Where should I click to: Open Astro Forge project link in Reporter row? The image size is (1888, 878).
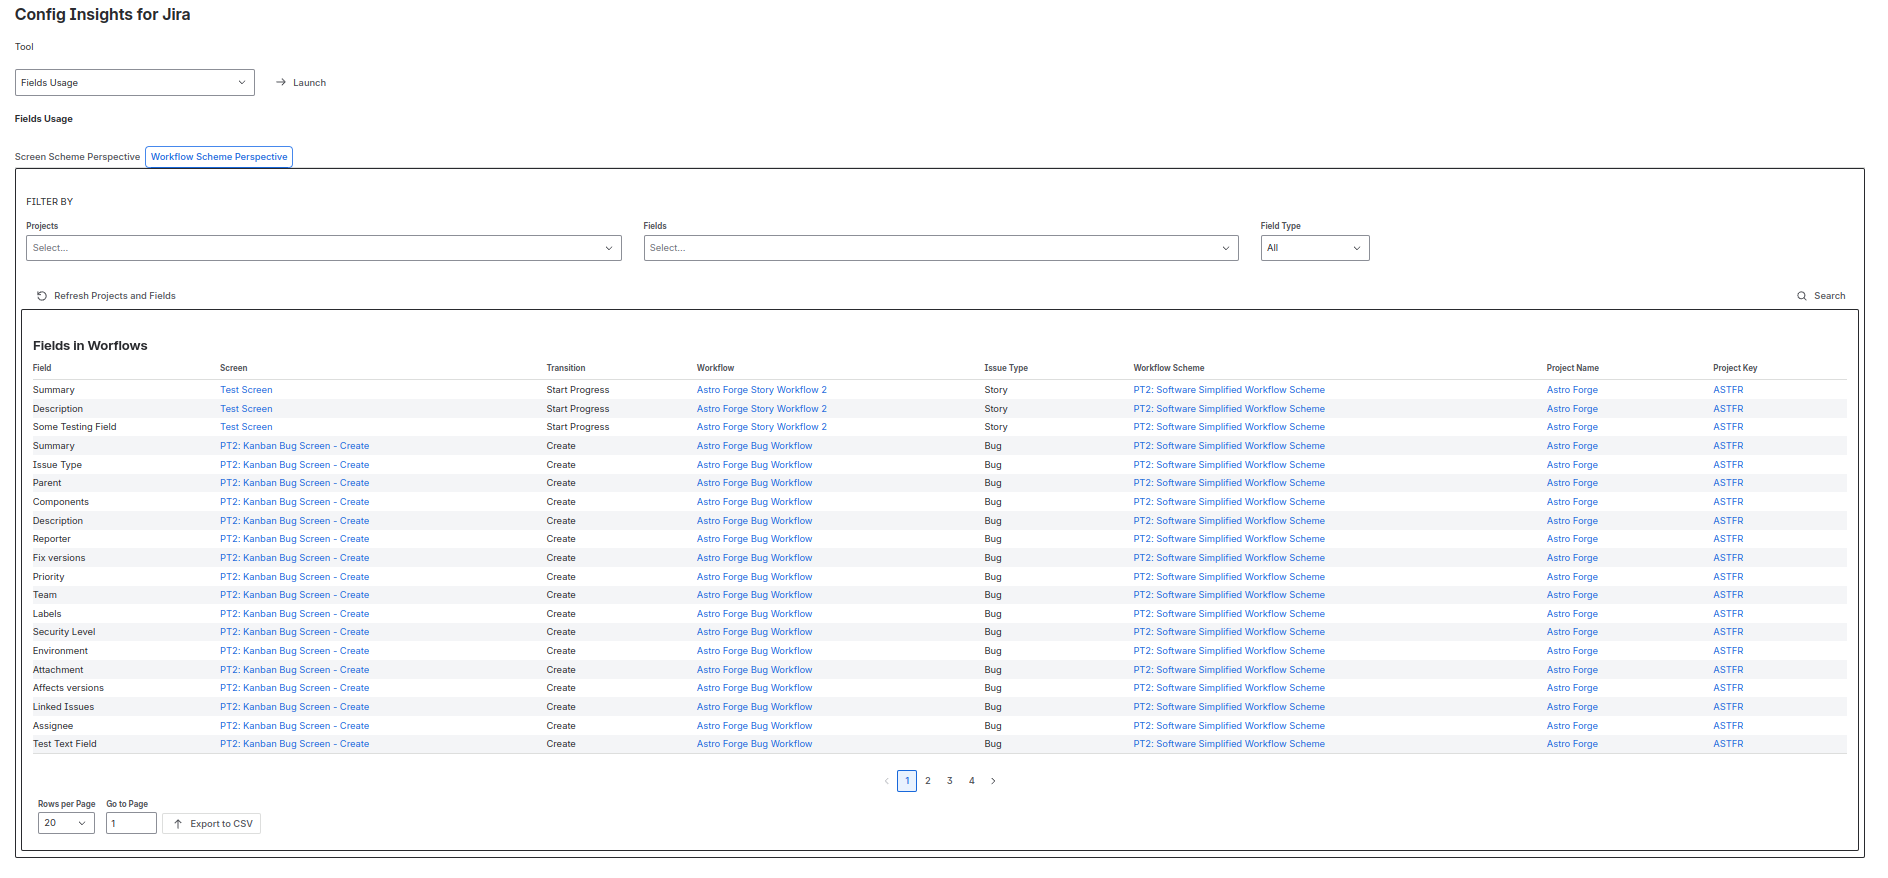[1572, 539]
